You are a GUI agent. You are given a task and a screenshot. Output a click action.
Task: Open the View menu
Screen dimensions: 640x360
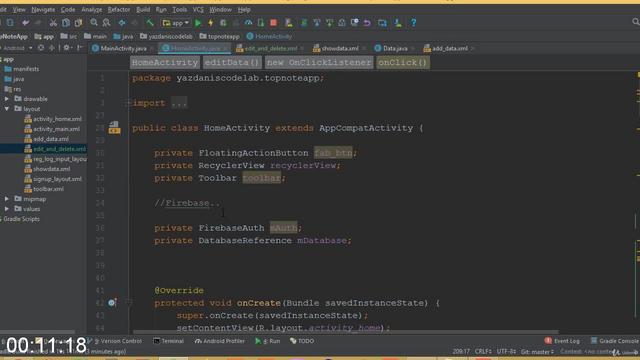tap(19, 9)
